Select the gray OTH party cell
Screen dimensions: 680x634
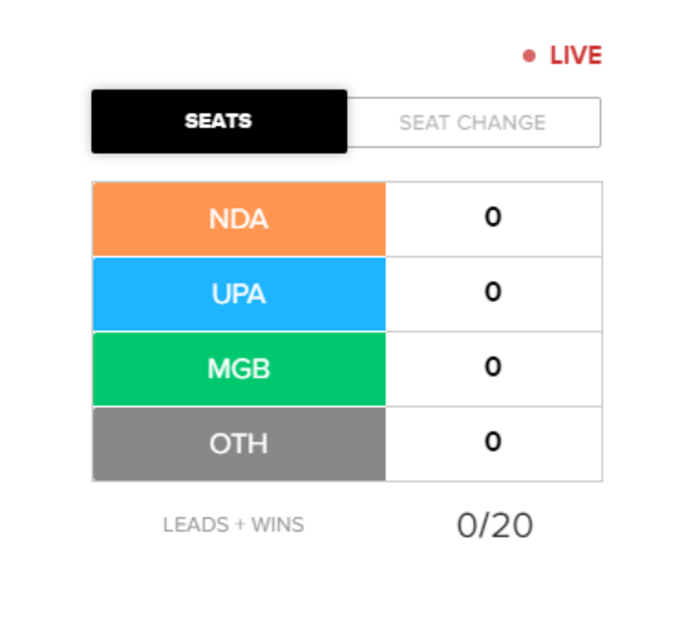239,444
